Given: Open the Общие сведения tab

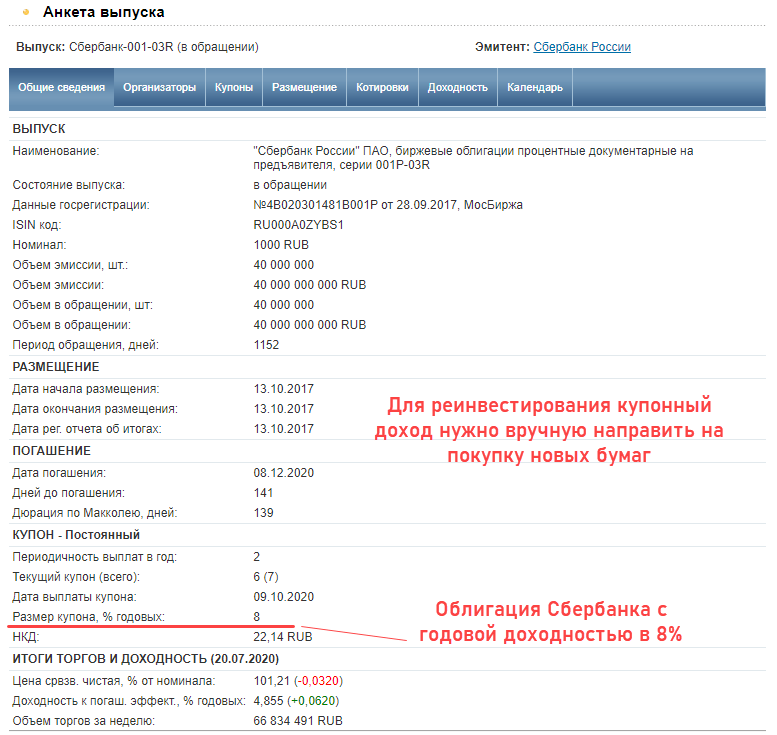Looking at the screenshot, I should [61, 87].
